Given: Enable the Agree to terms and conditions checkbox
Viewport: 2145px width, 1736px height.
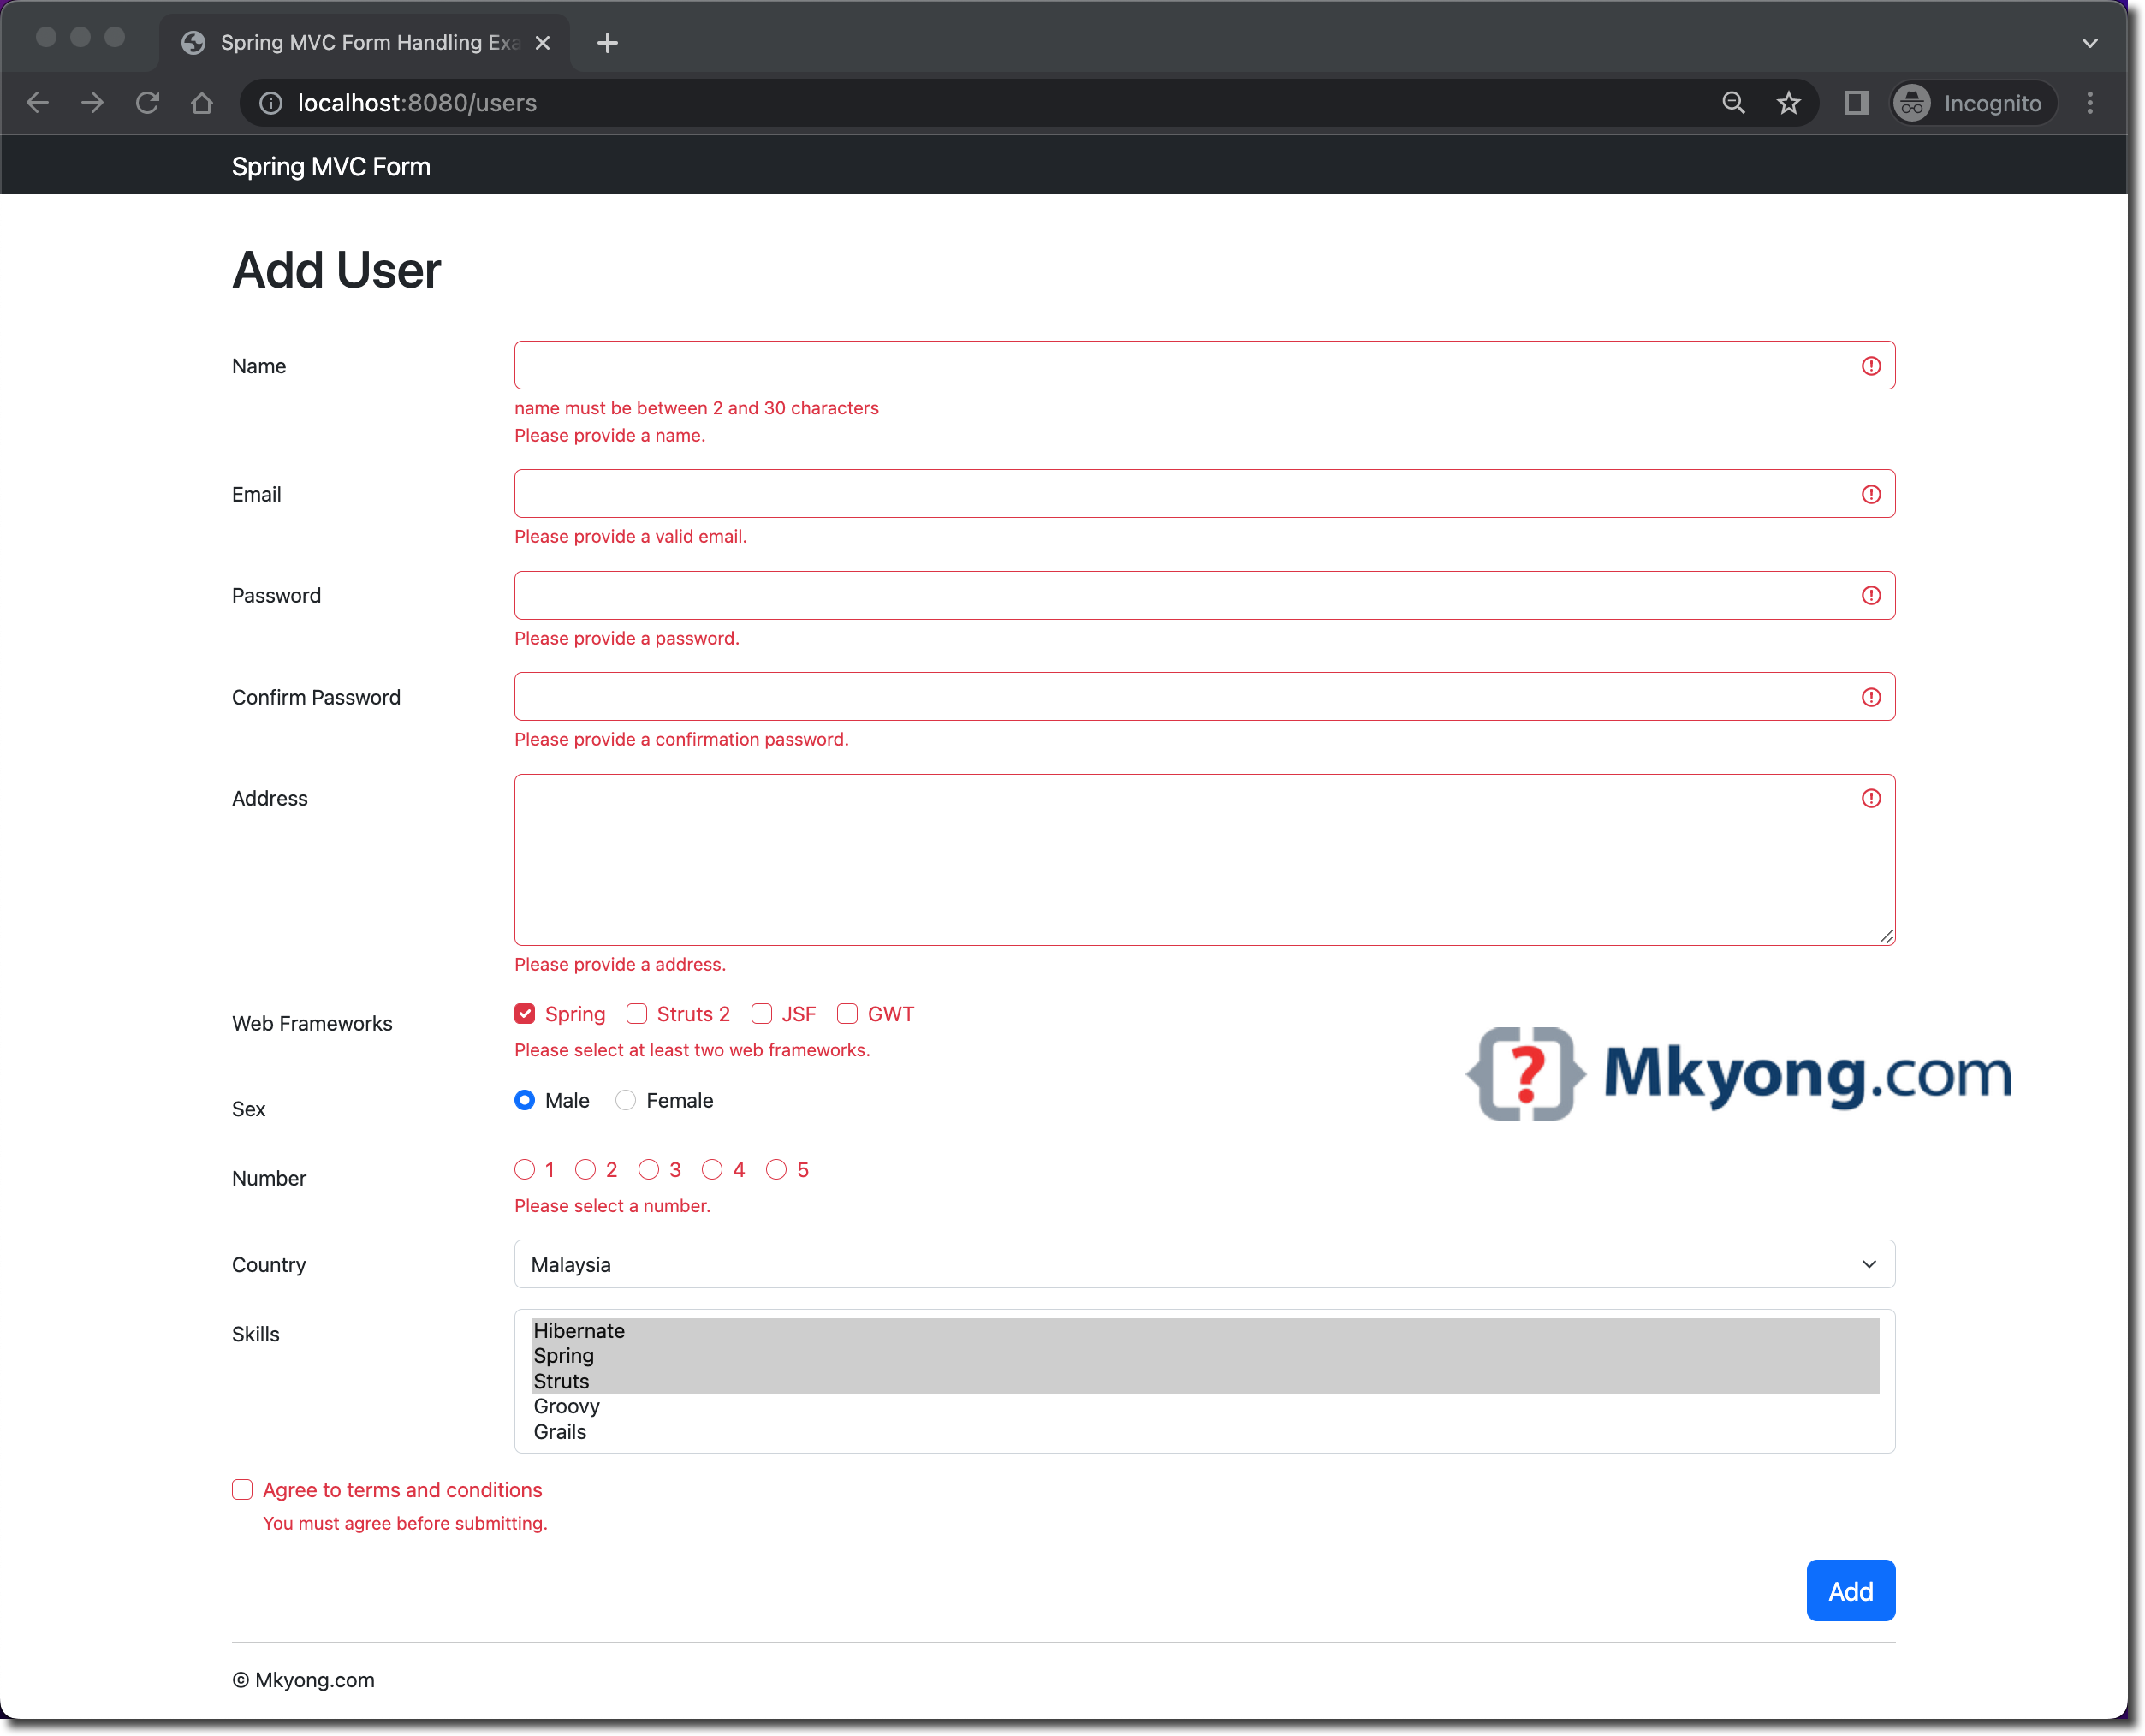Looking at the screenshot, I should click(242, 1489).
